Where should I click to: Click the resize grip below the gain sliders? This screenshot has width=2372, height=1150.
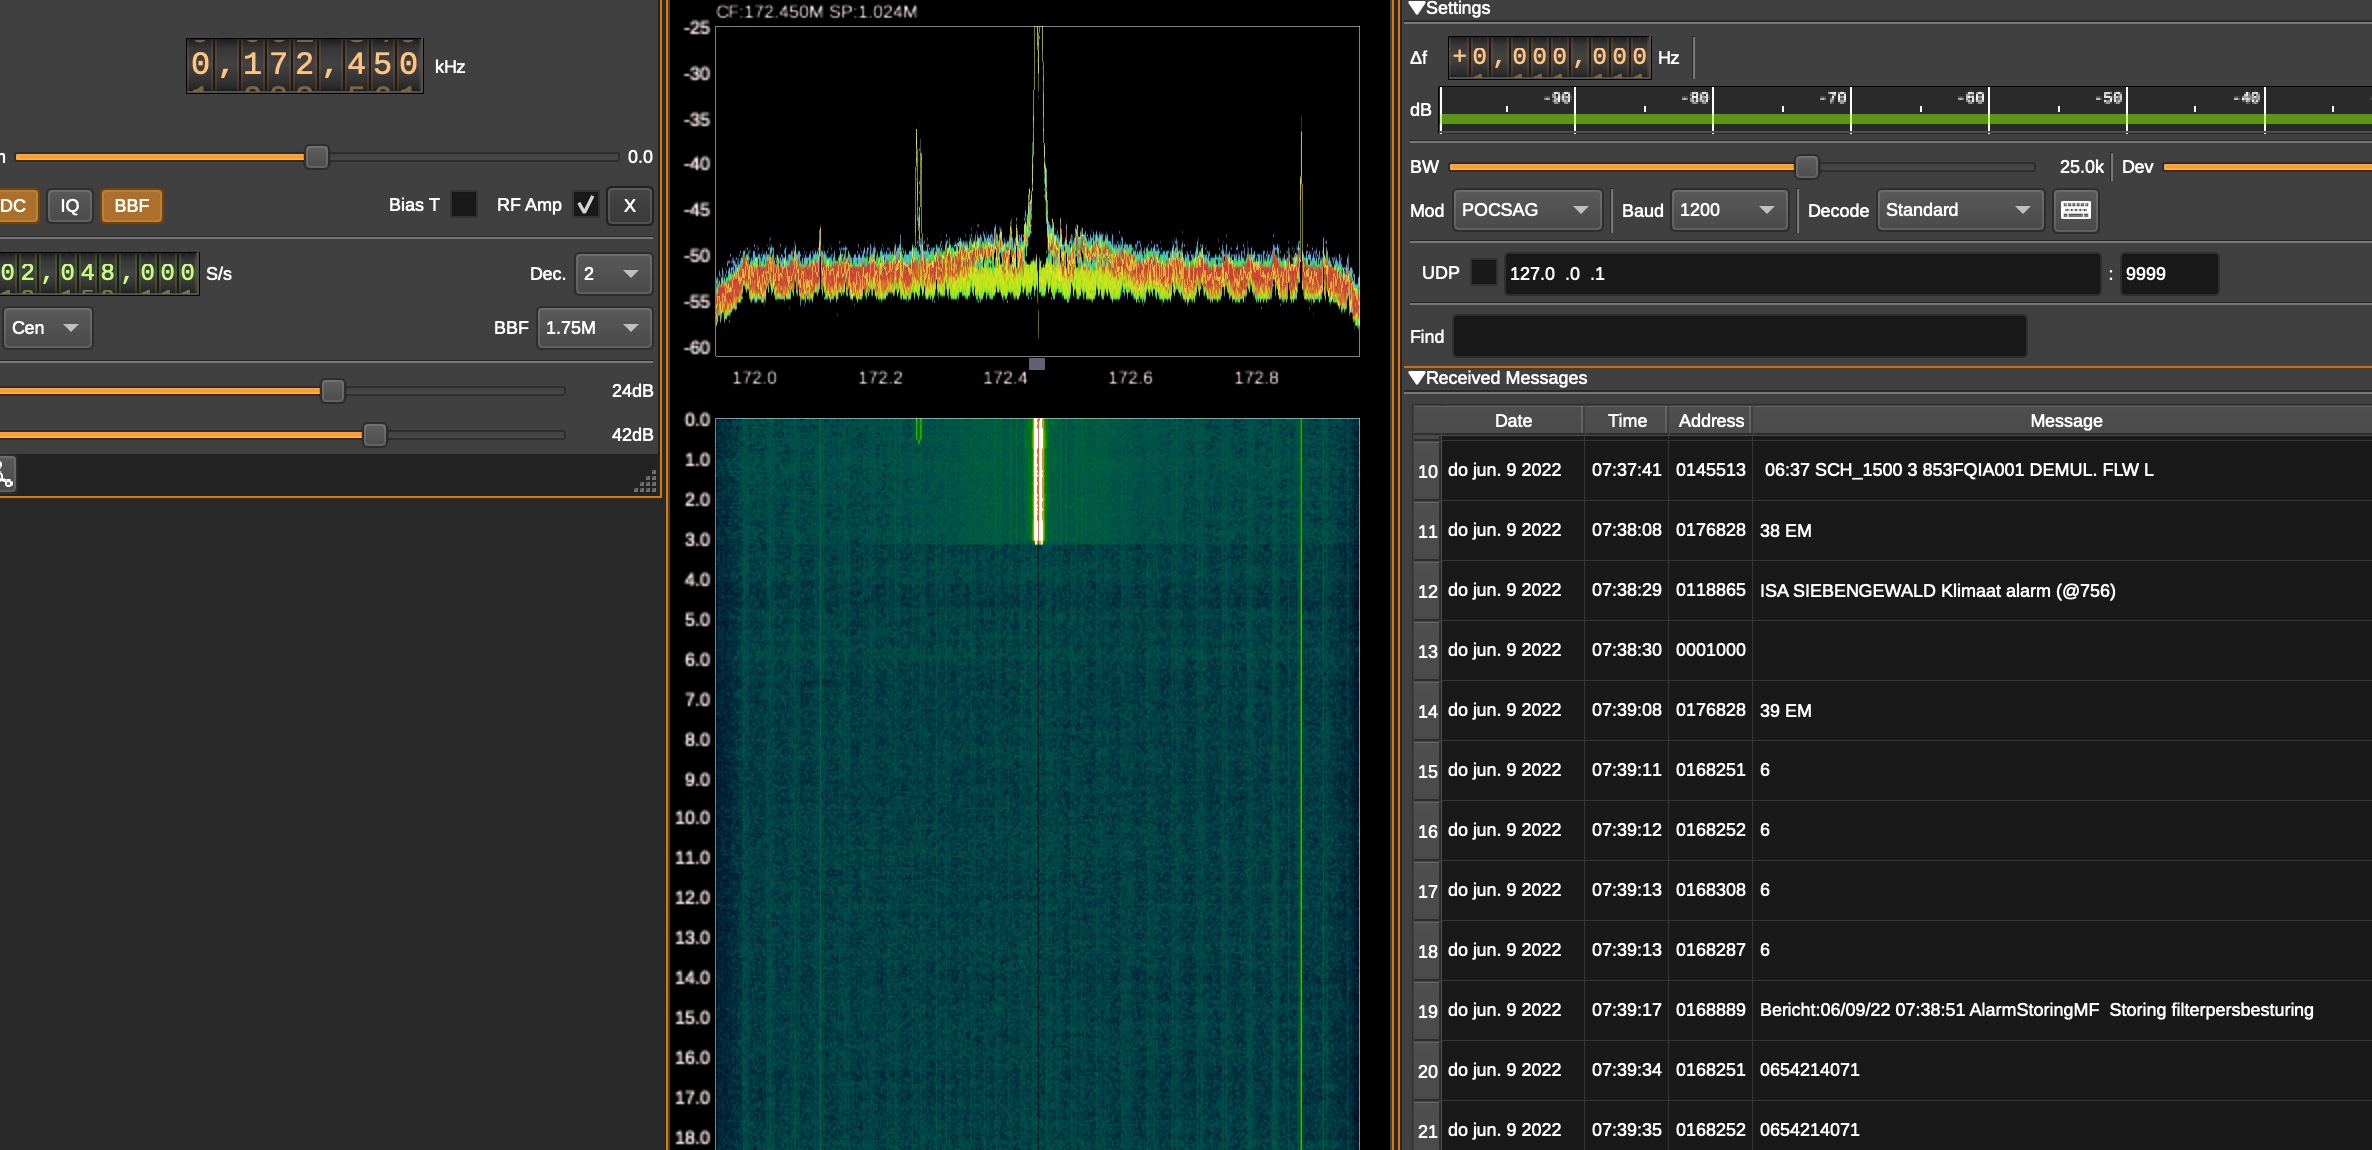(645, 483)
